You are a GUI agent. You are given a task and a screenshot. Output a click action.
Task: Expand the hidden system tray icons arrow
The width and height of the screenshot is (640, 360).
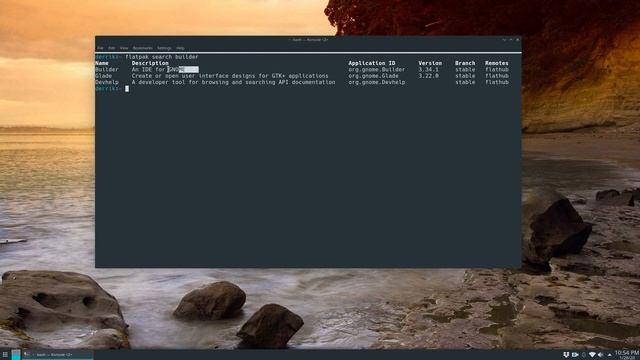pyautogui.click(x=609, y=355)
